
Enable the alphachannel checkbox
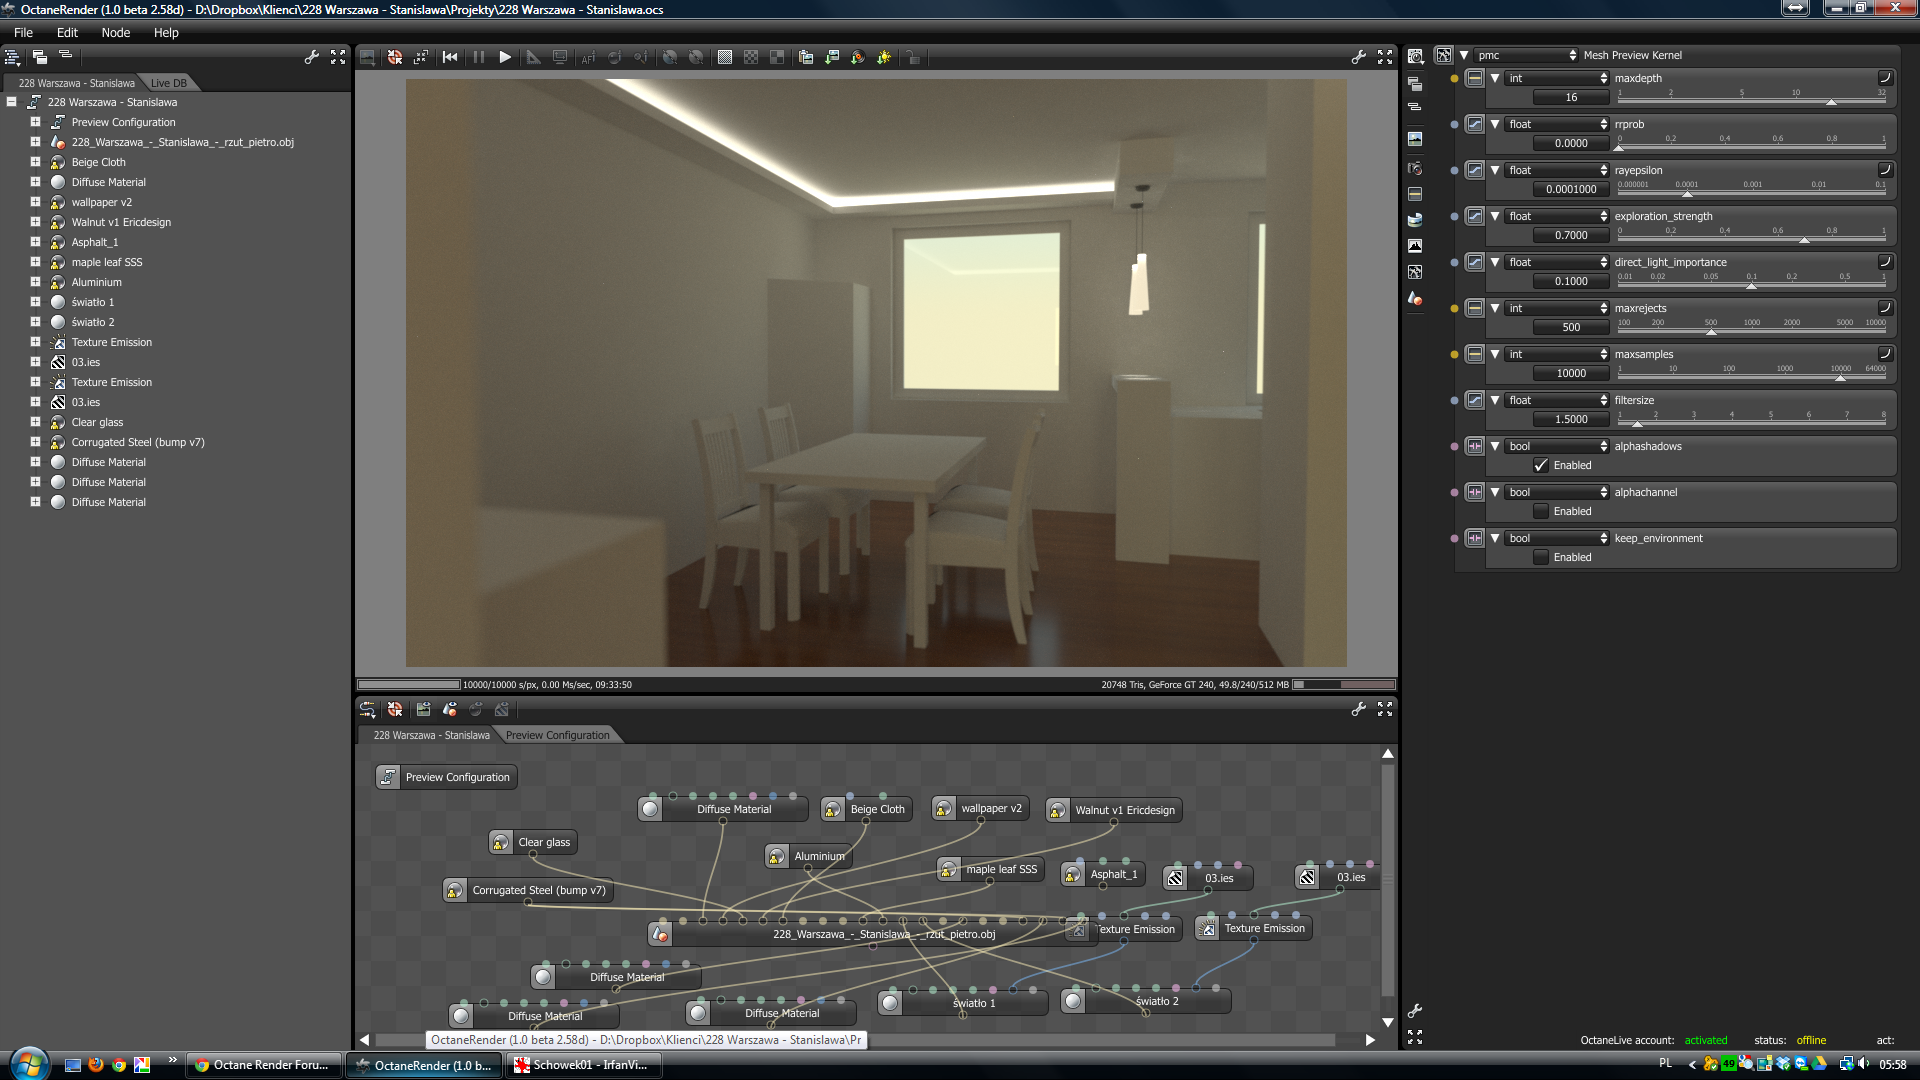click(x=1541, y=511)
